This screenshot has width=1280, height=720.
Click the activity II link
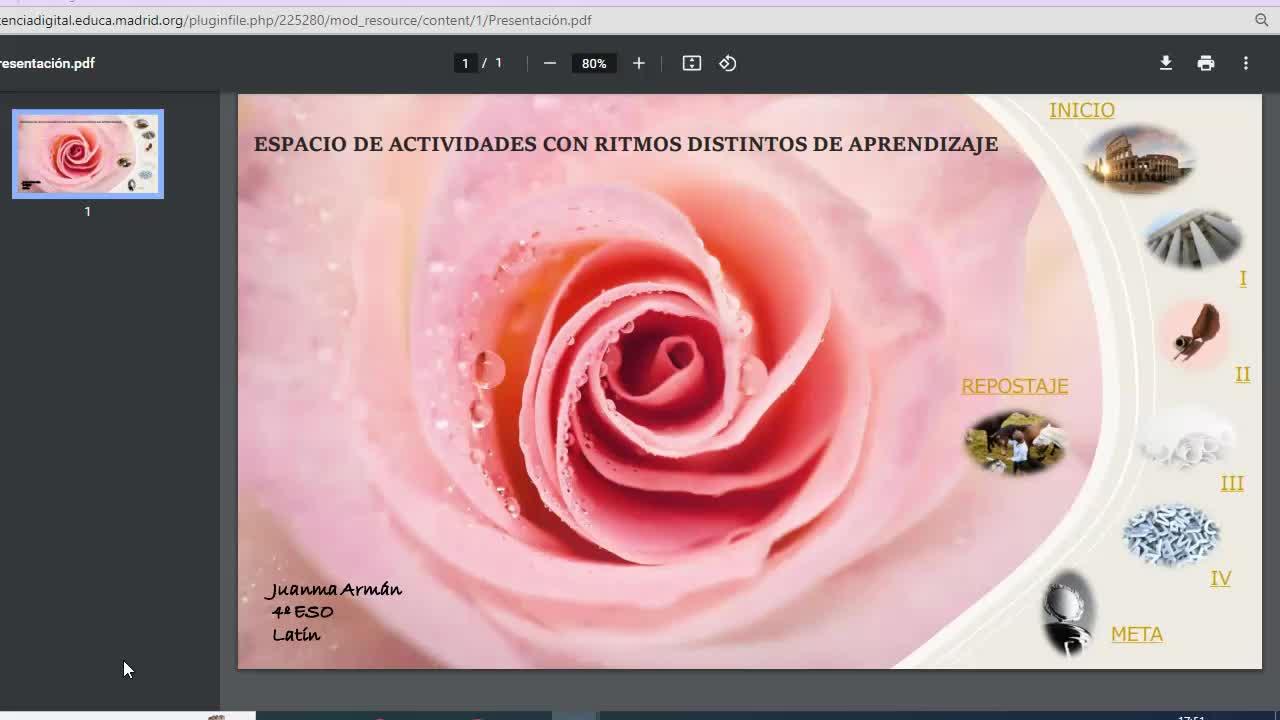point(1242,374)
